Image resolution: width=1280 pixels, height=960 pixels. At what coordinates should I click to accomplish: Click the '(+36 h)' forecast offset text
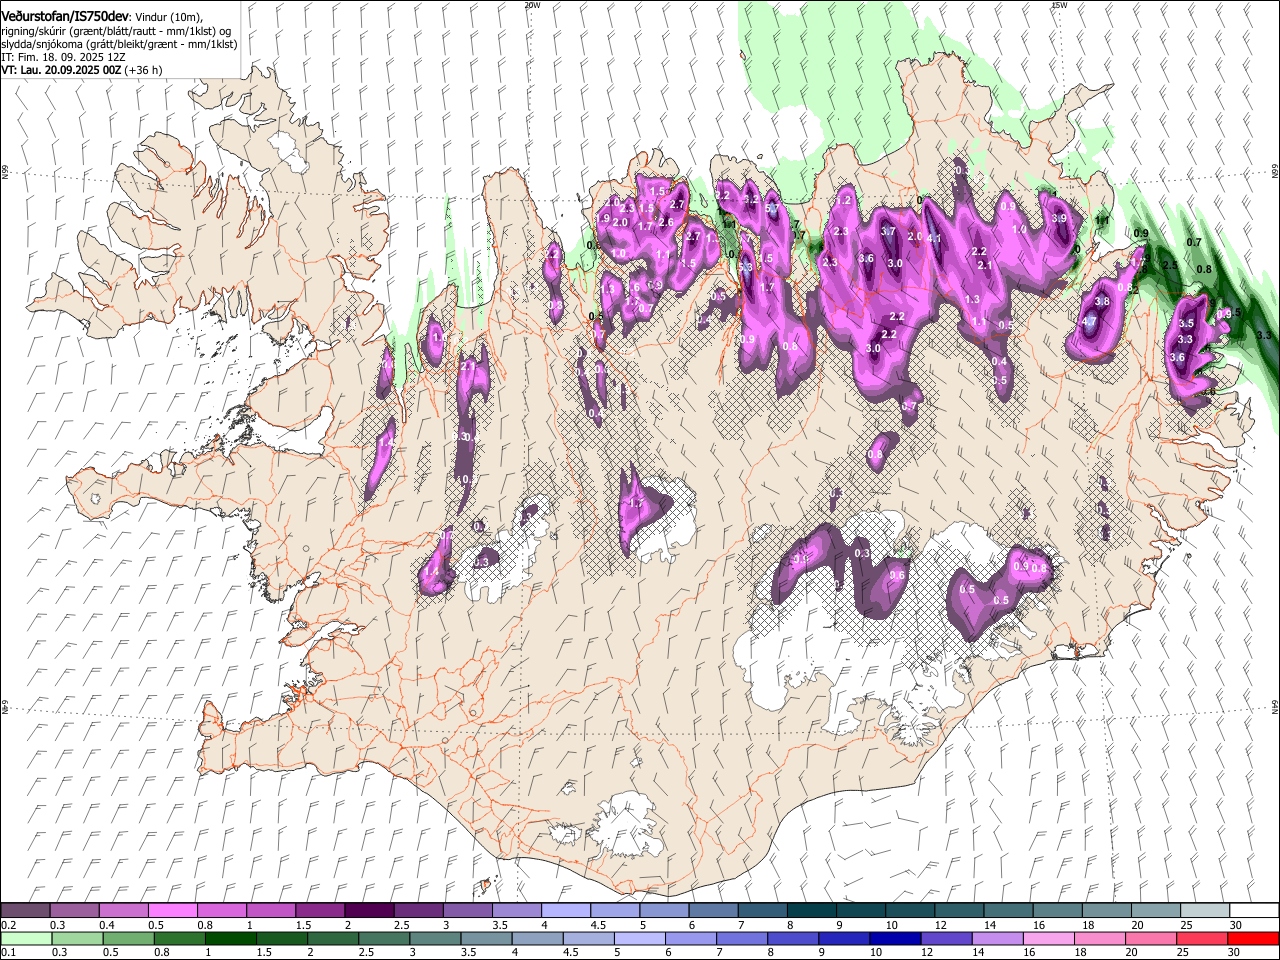click(144, 70)
